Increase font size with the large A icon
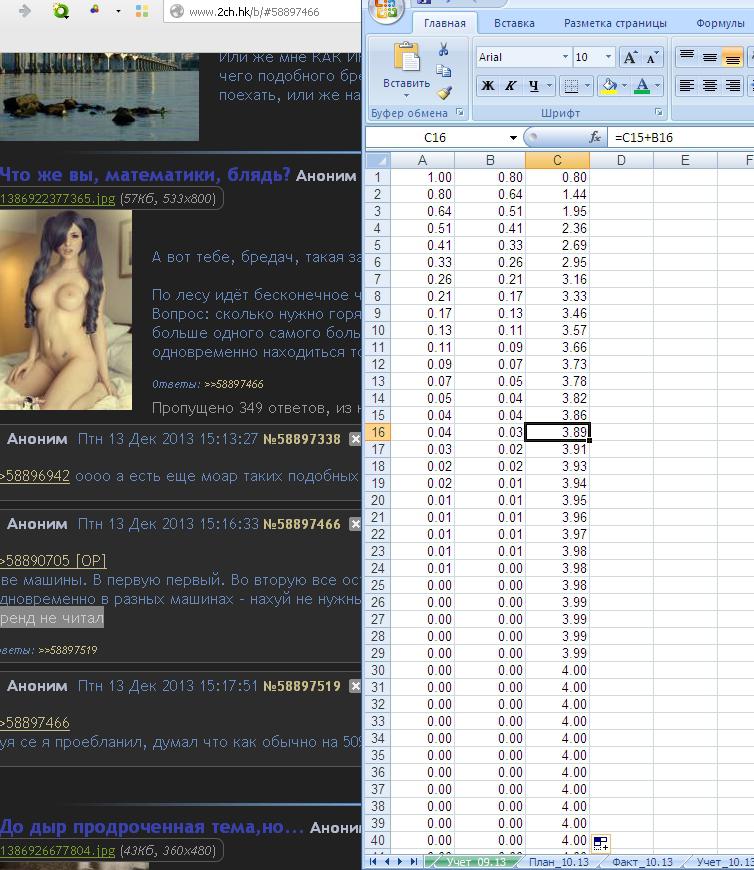Viewport: 754px width, 870px height. (631, 58)
